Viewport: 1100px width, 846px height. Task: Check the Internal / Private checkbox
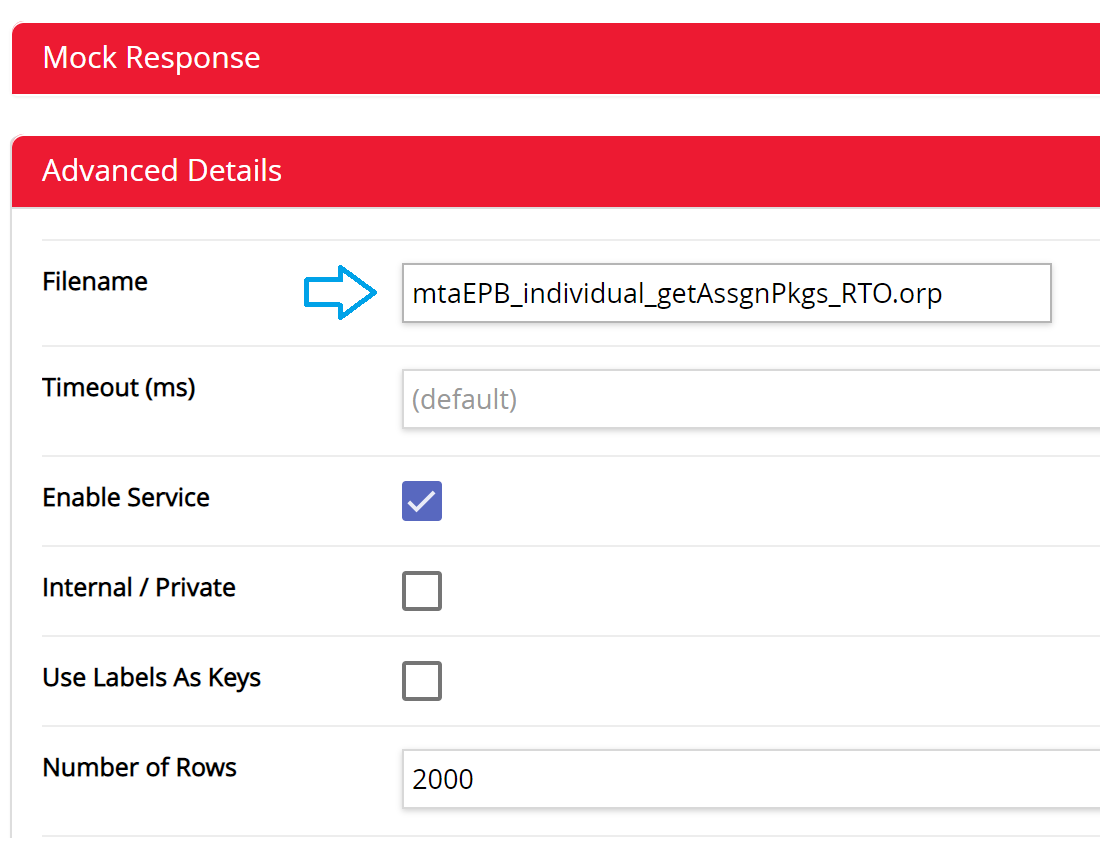click(x=422, y=591)
